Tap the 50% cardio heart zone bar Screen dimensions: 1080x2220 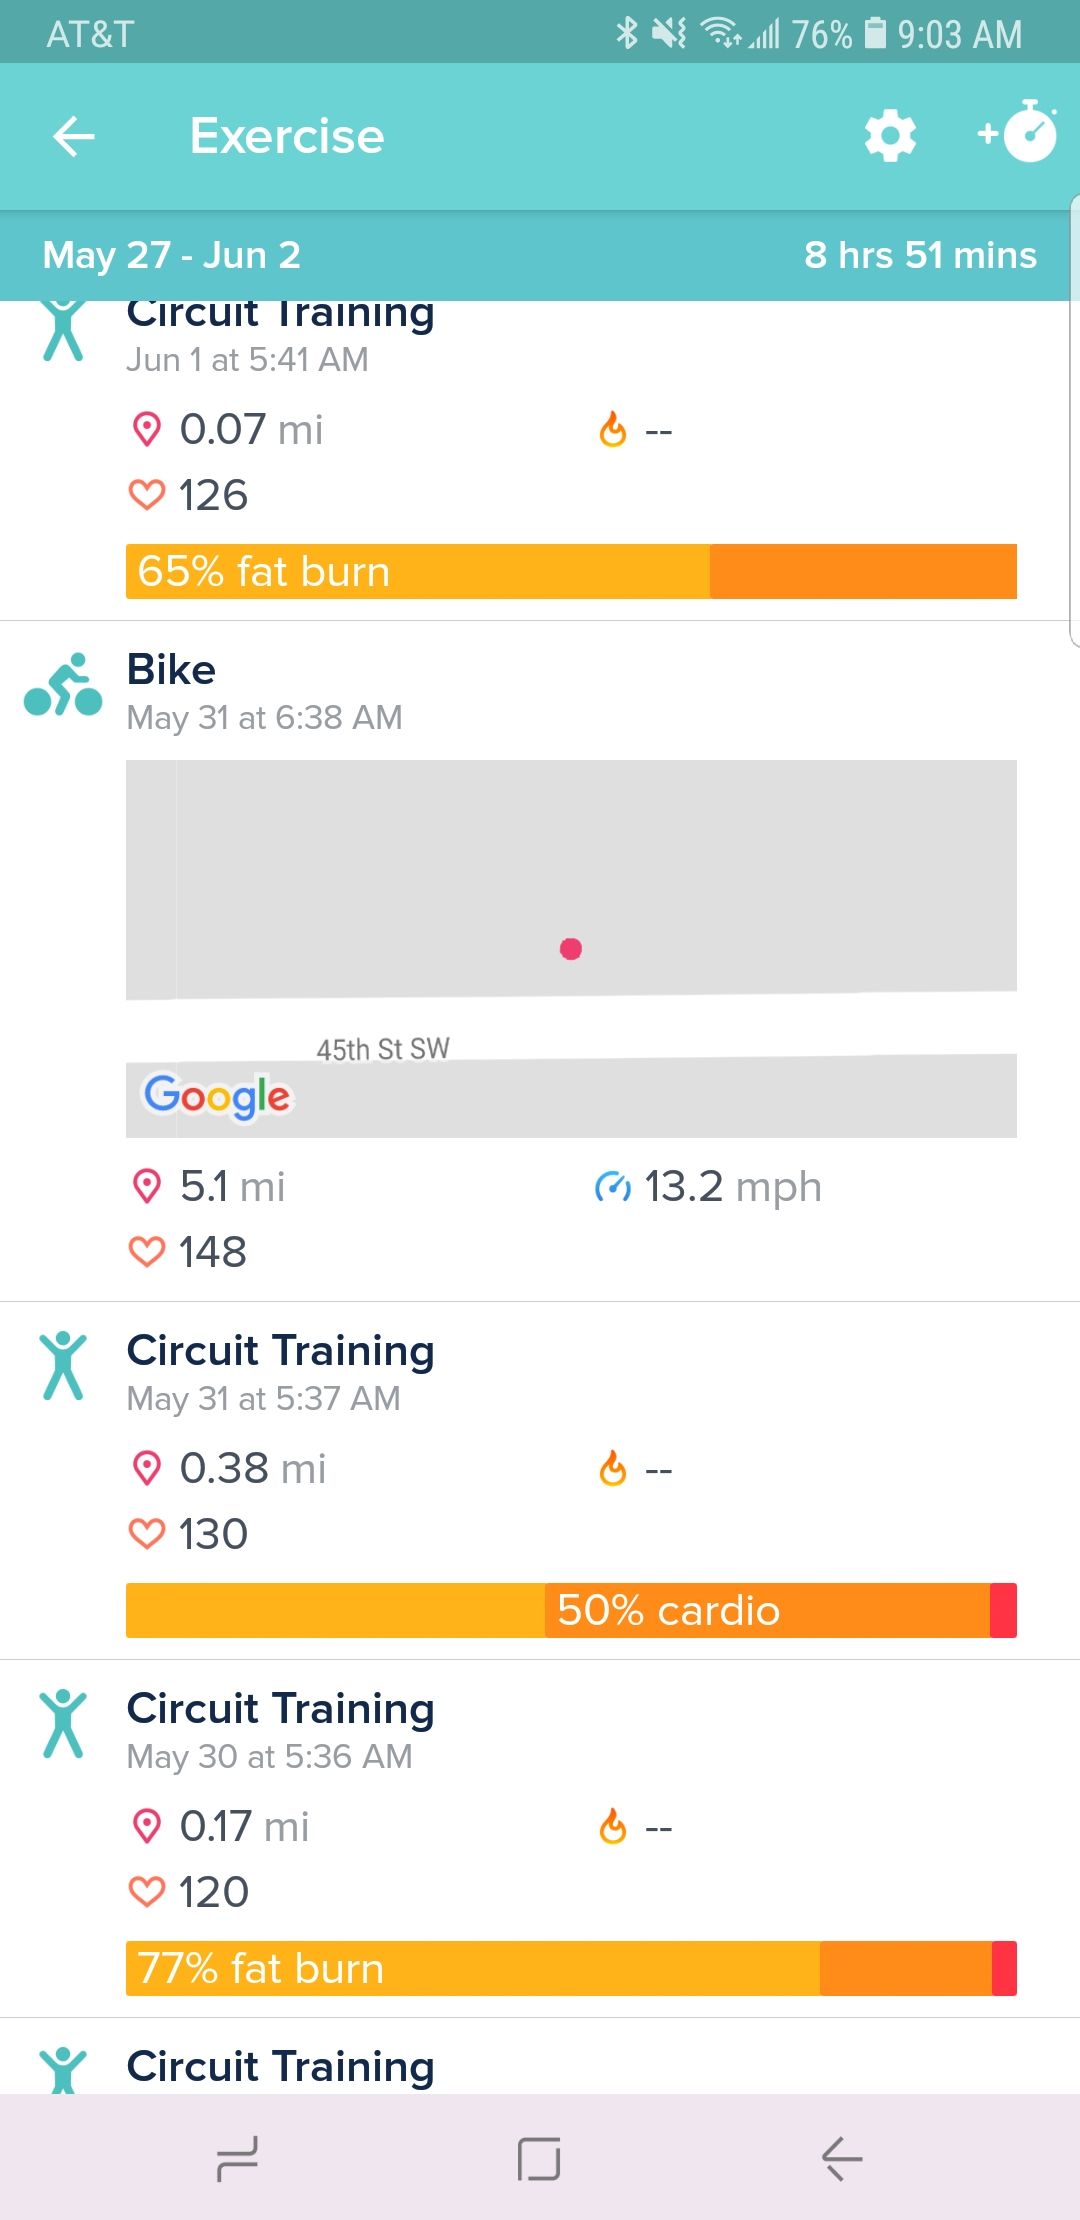pos(571,1610)
